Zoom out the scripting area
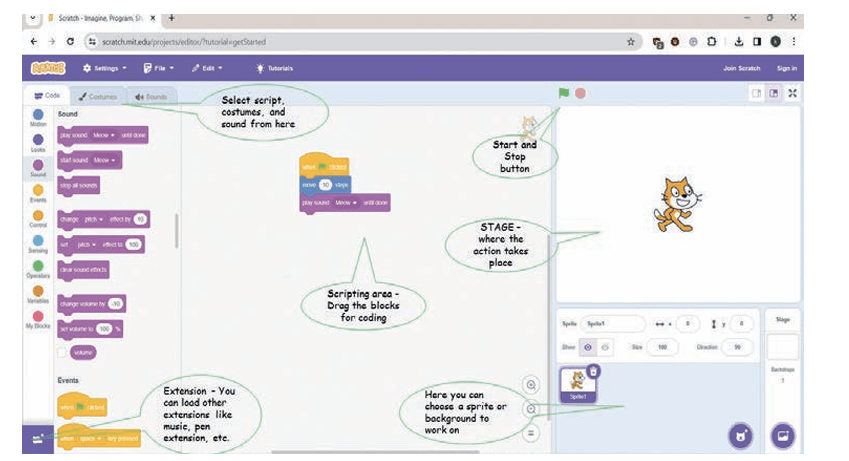 point(531,409)
